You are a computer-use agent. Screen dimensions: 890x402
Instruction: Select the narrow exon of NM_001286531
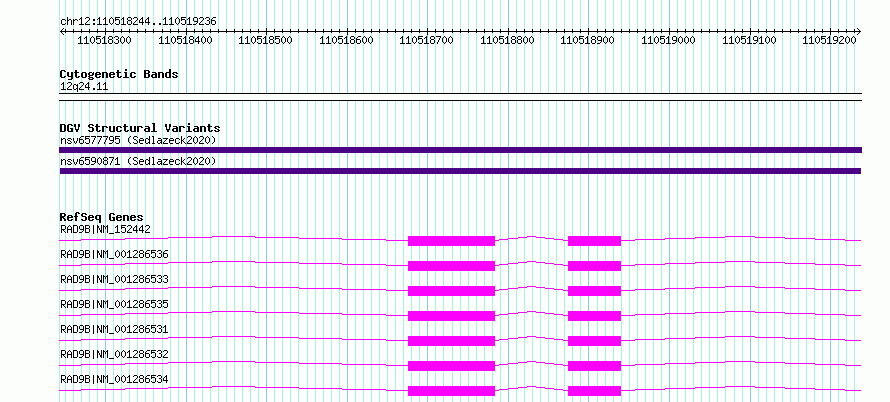[x=594, y=341]
